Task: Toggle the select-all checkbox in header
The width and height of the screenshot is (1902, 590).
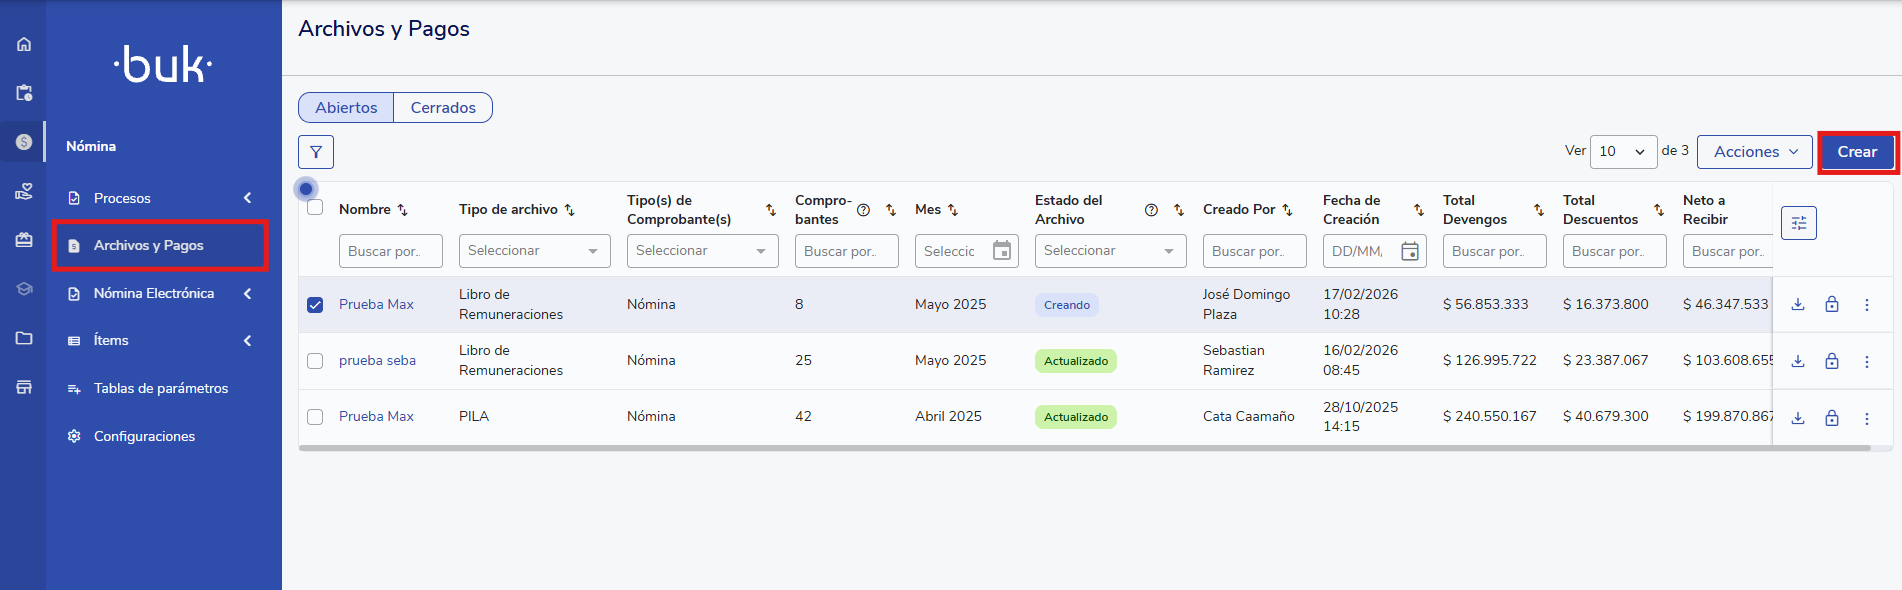Action: click(x=315, y=208)
